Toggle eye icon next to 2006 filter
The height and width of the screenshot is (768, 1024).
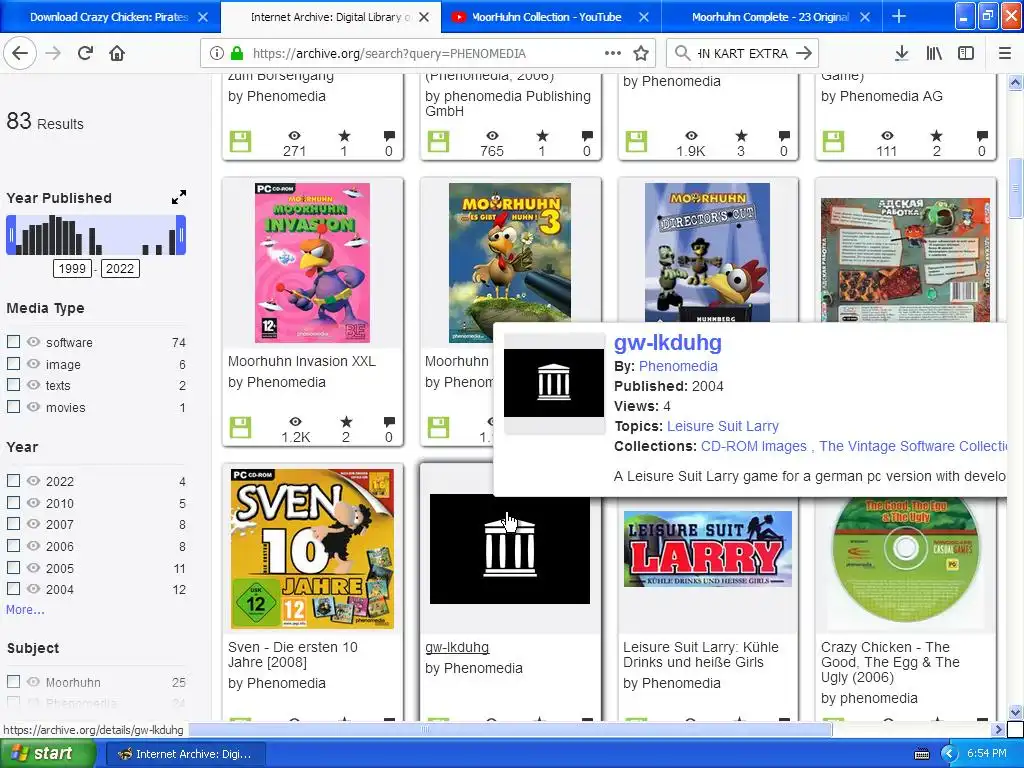(x=33, y=545)
